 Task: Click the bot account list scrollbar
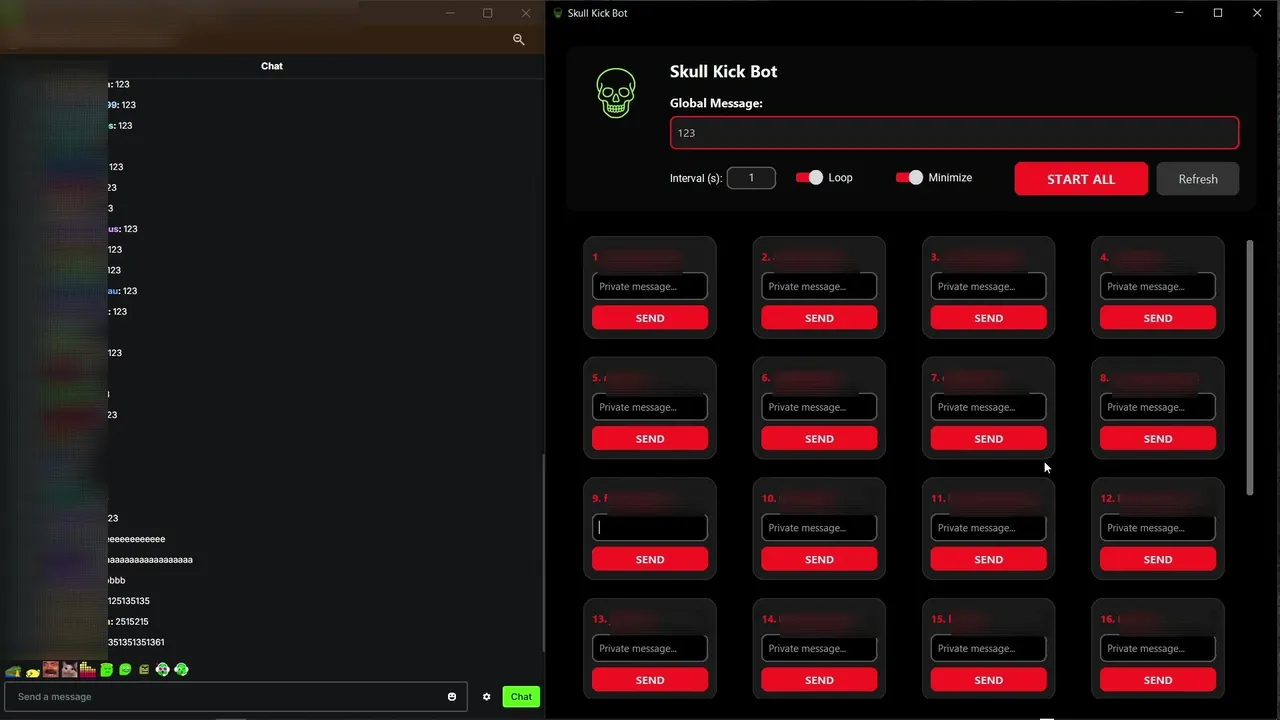(1250, 367)
